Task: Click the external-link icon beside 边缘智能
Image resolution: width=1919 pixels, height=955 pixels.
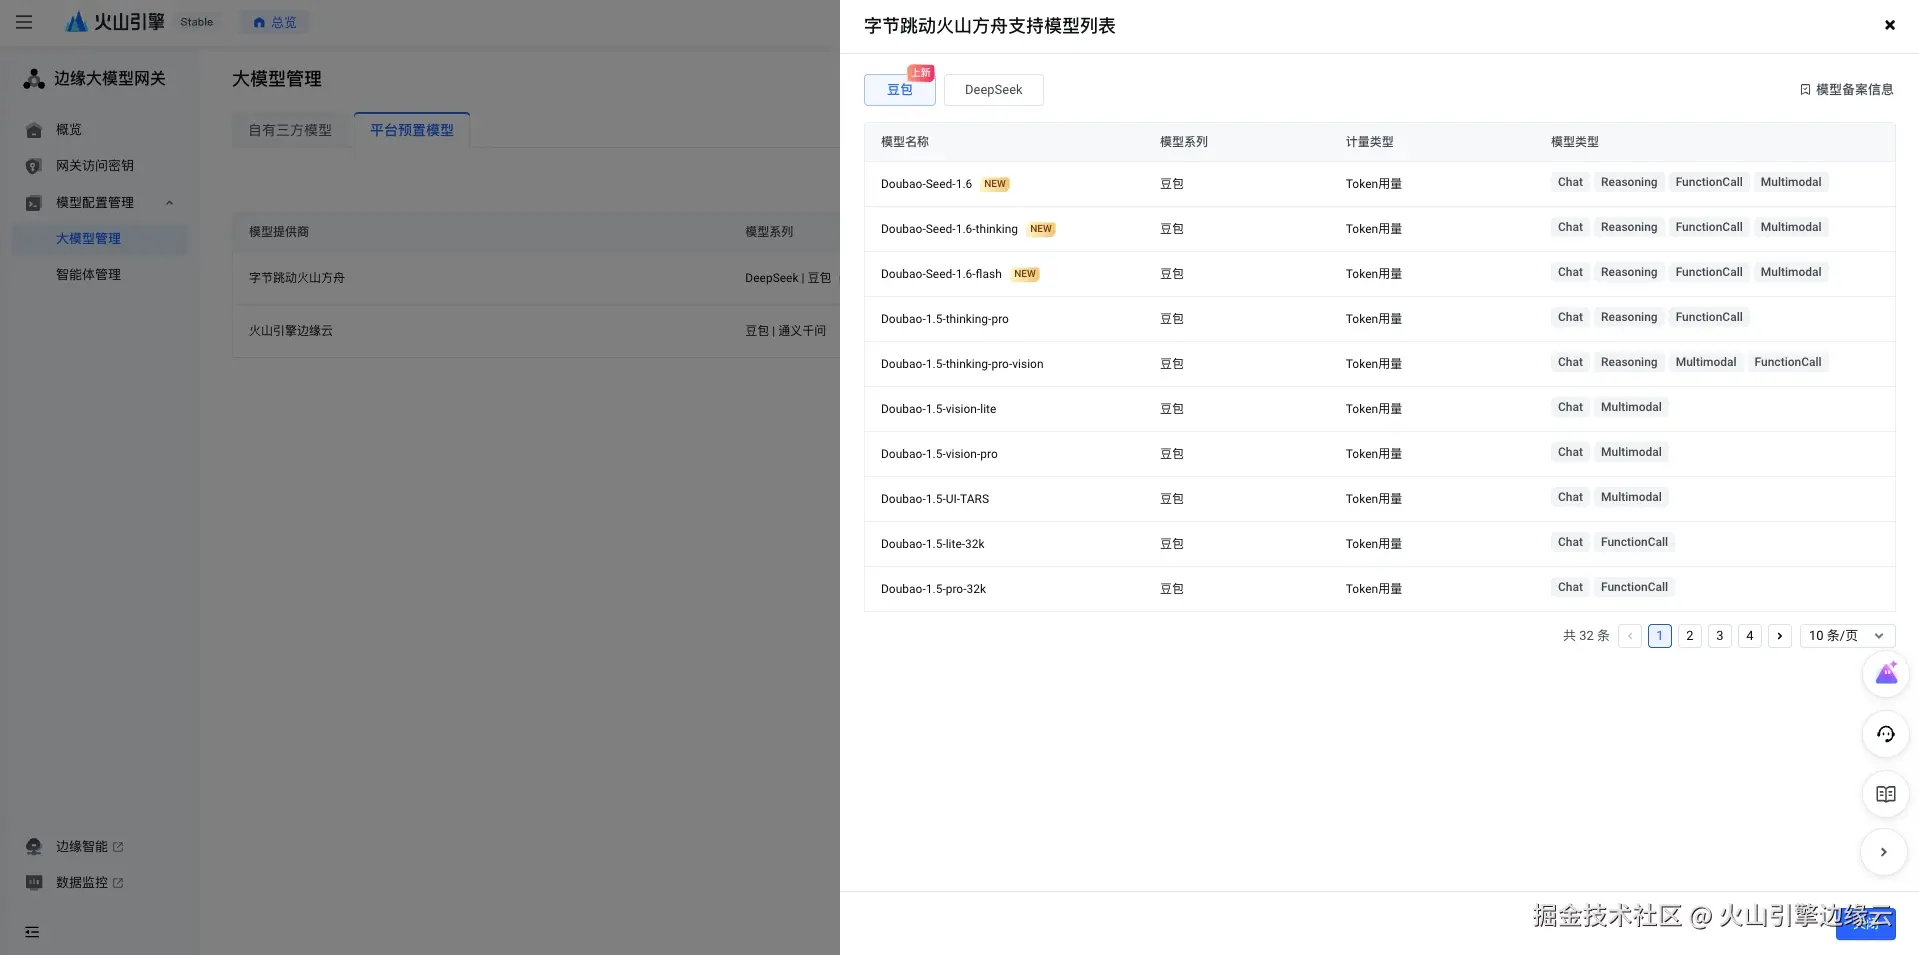Action: click(118, 847)
